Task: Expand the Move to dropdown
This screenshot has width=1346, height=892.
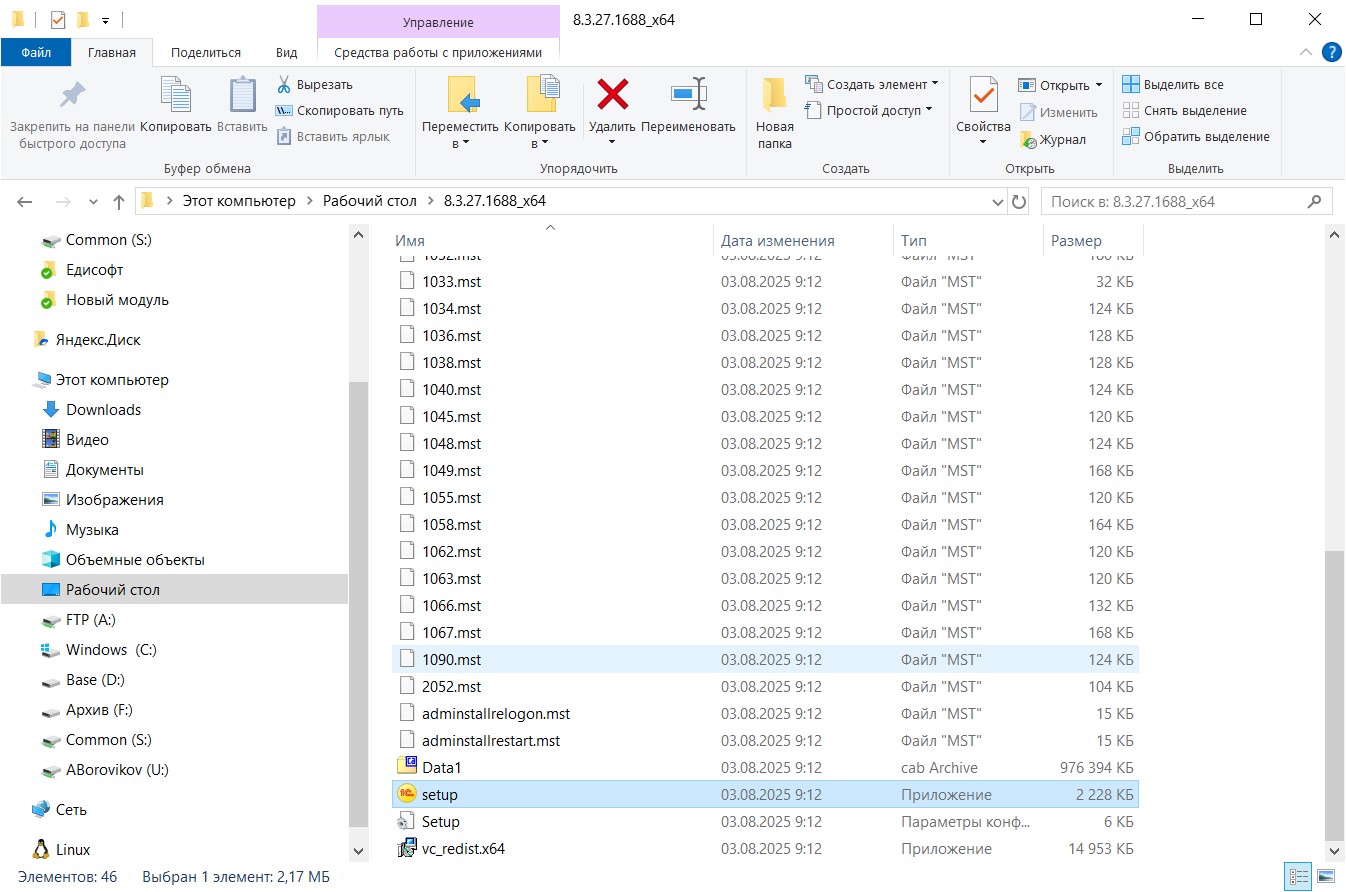Action: point(459,144)
